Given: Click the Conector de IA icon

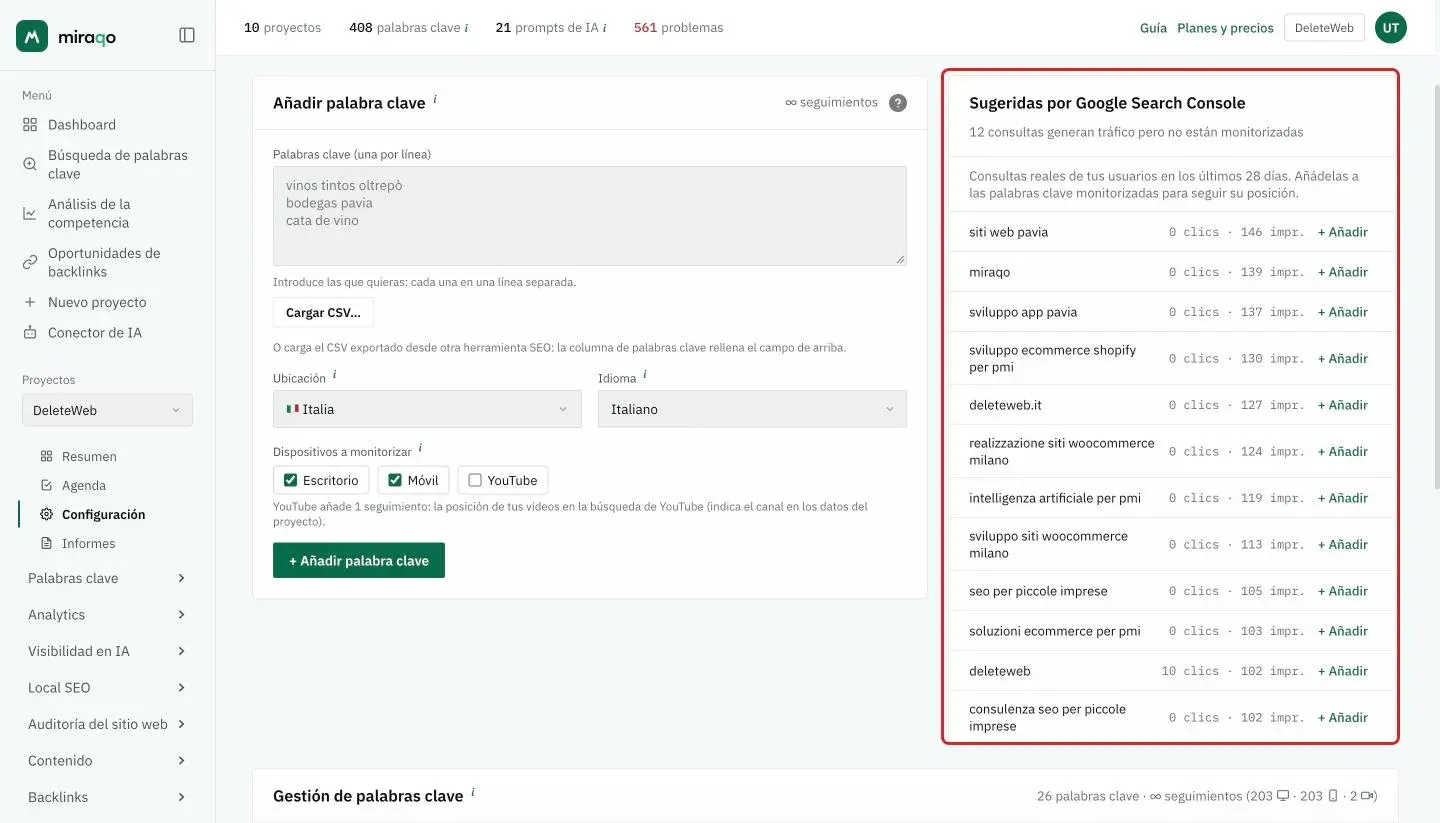Looking at the screenshot, I should (x=30, y=332).
